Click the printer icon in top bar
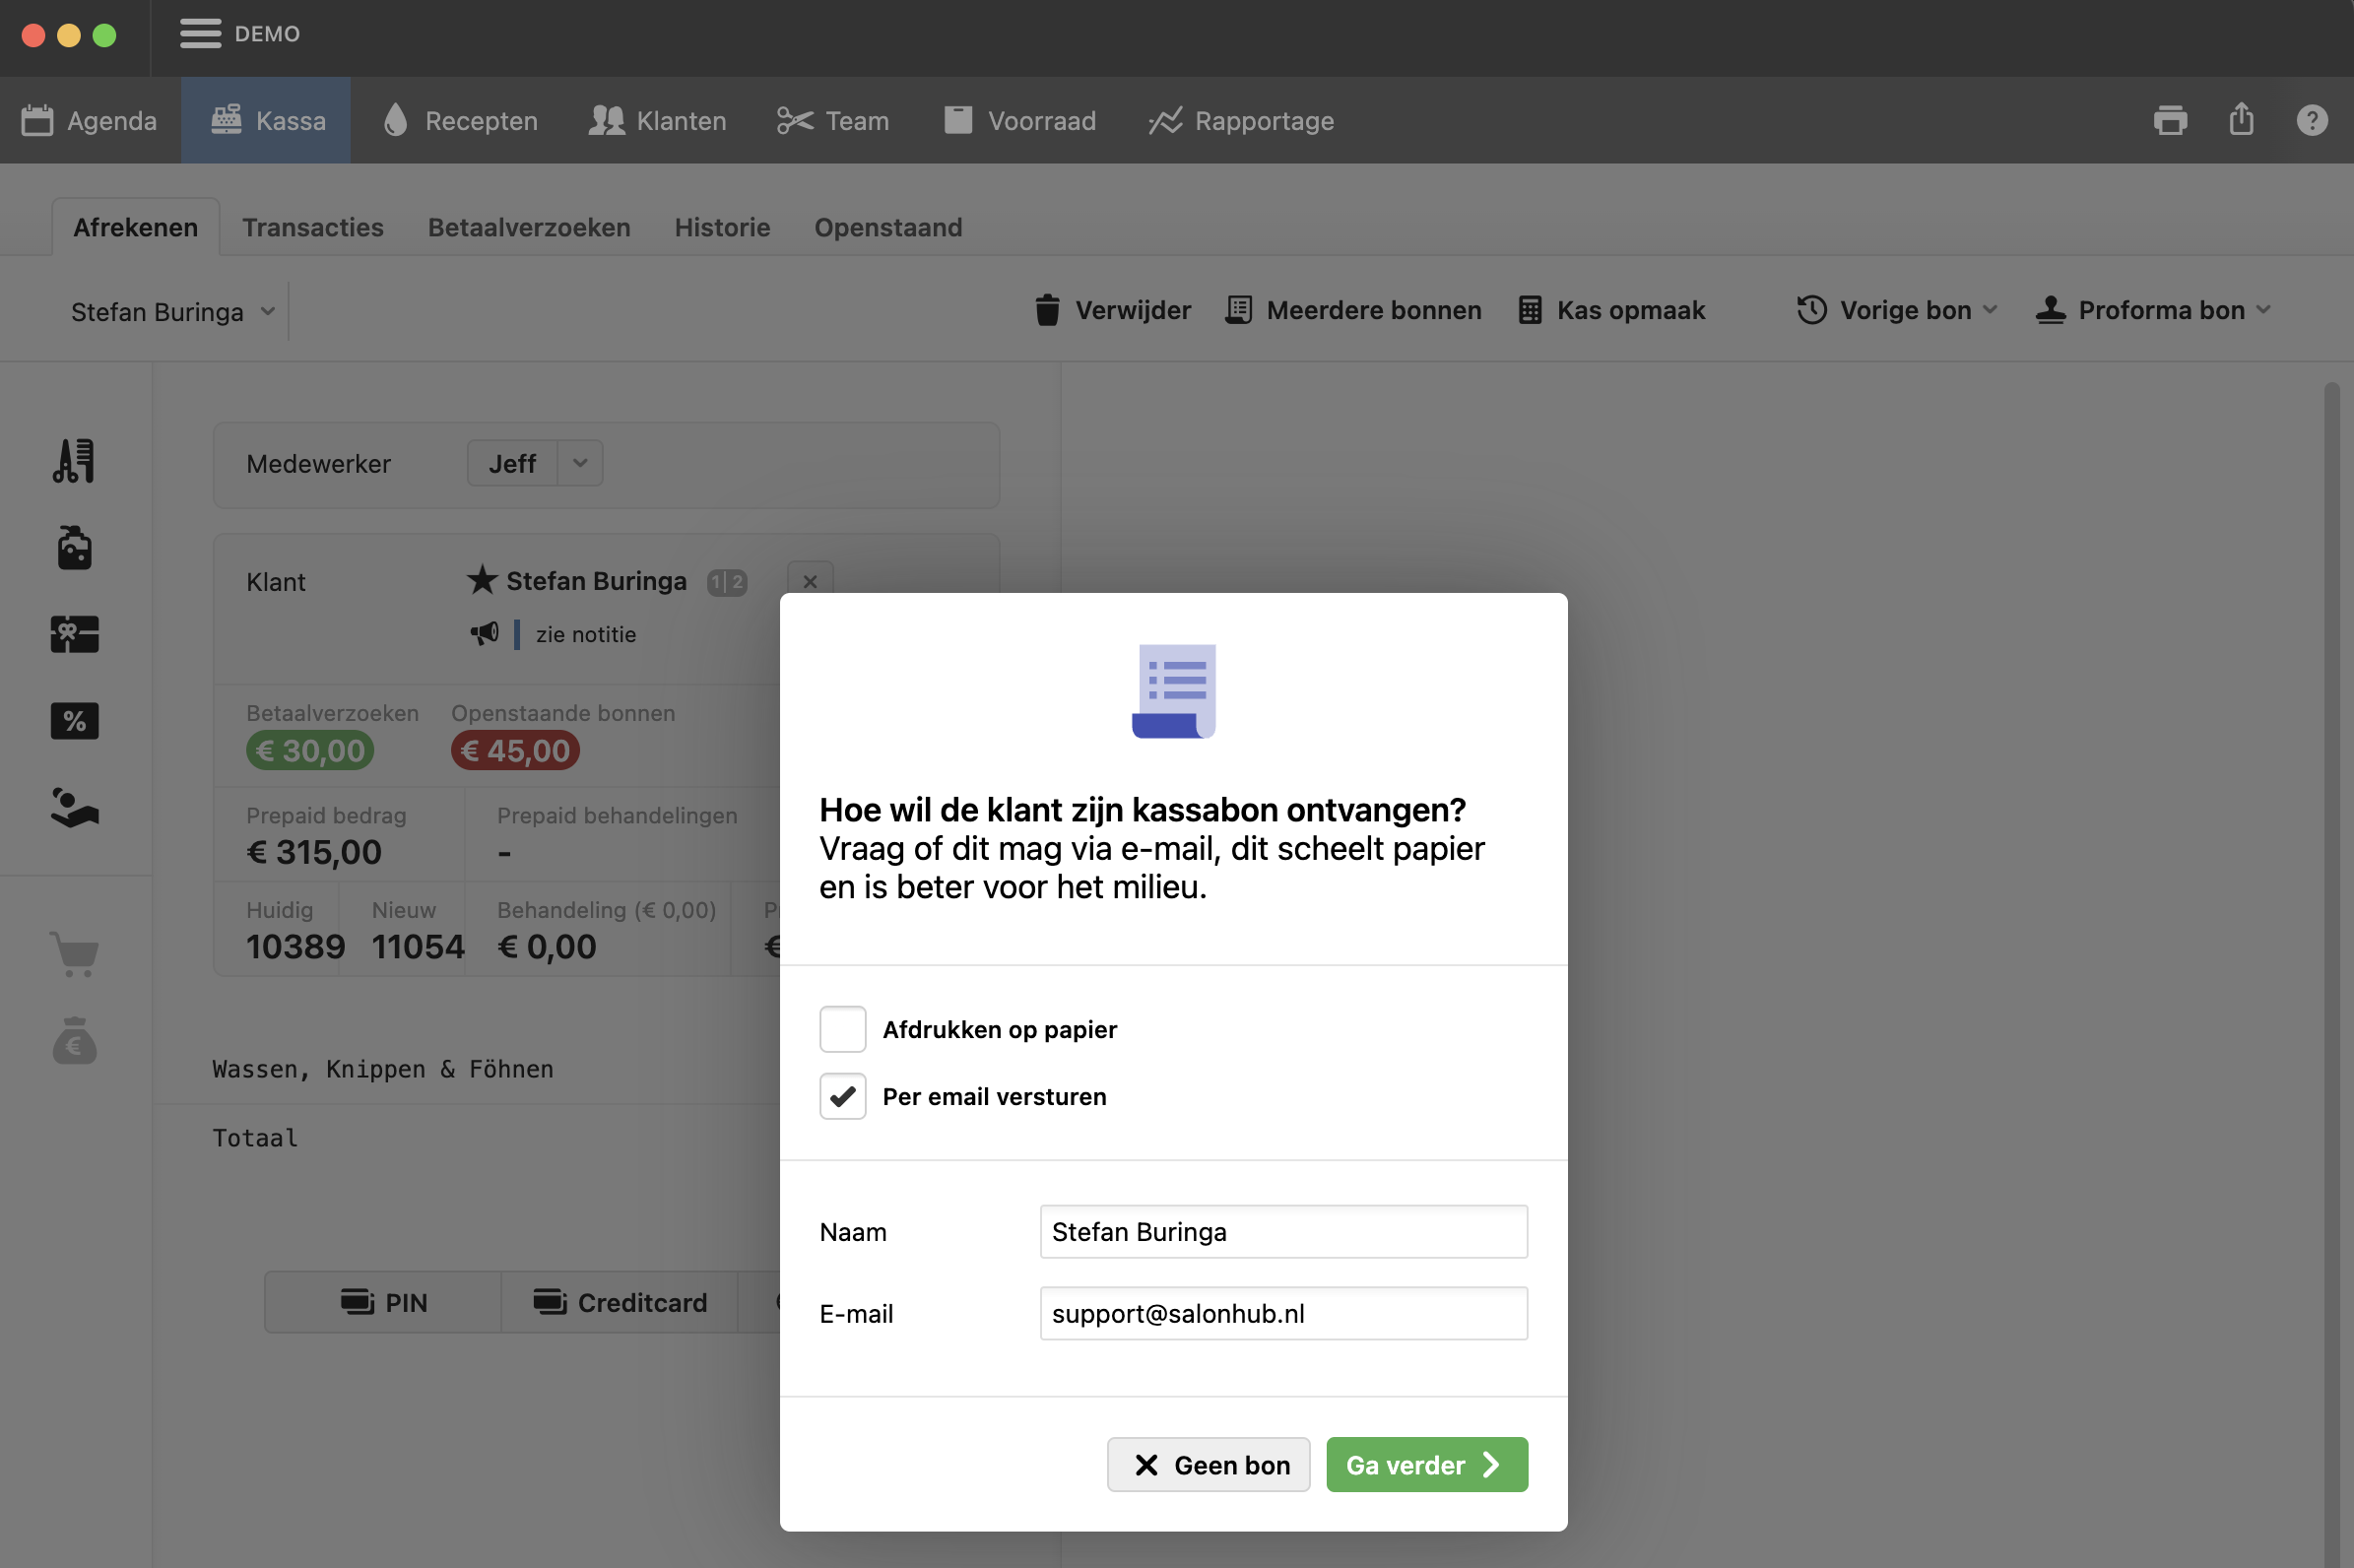Viewport: 2354px width, 1568px height. click(x=2169, y=120)
